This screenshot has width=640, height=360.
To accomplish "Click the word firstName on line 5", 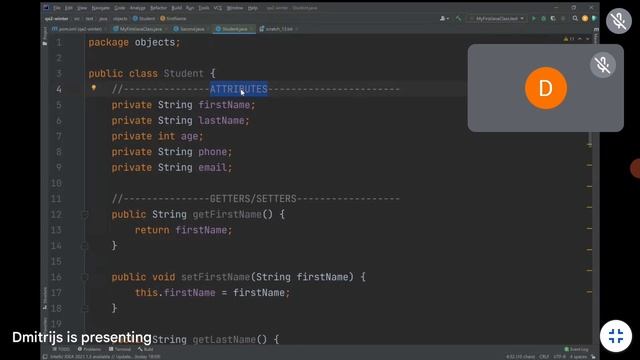I will tap(224, 105).
